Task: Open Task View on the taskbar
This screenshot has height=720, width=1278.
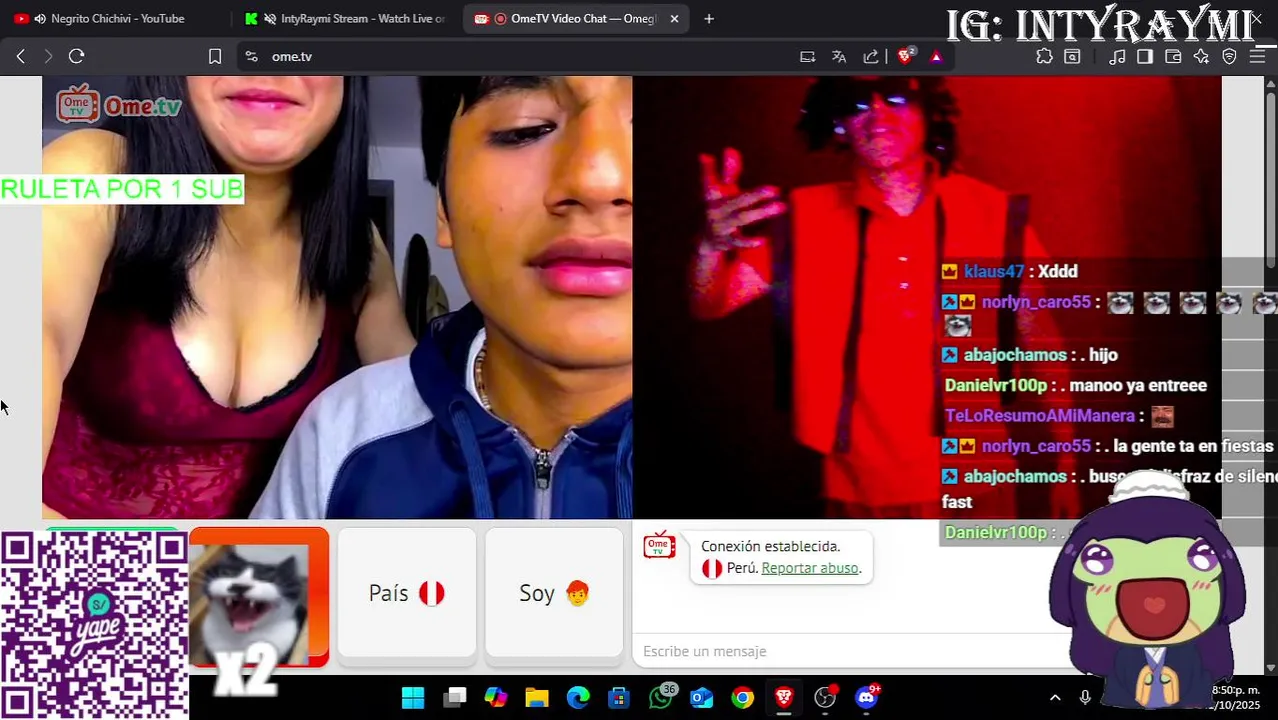Action: 455,697
